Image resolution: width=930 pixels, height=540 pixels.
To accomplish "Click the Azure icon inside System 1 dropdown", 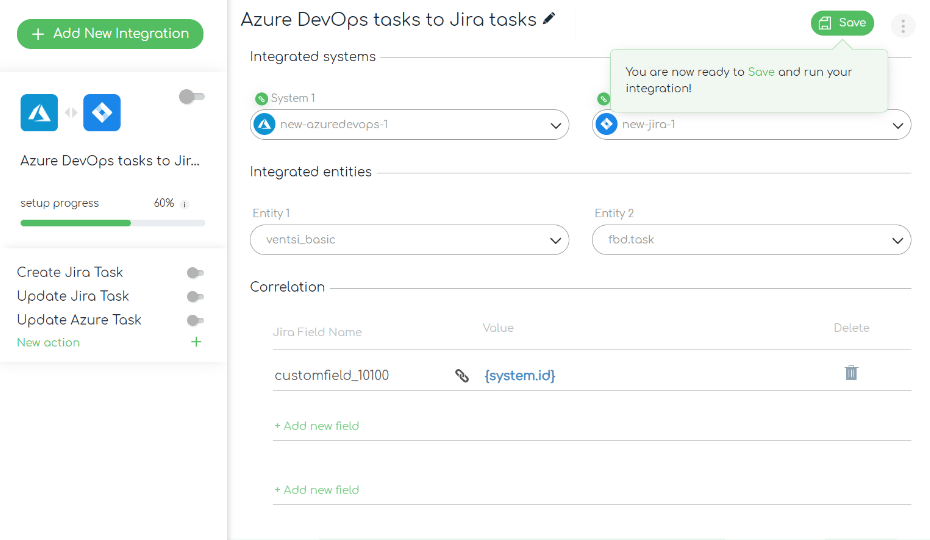I will [x=265, y=125].
